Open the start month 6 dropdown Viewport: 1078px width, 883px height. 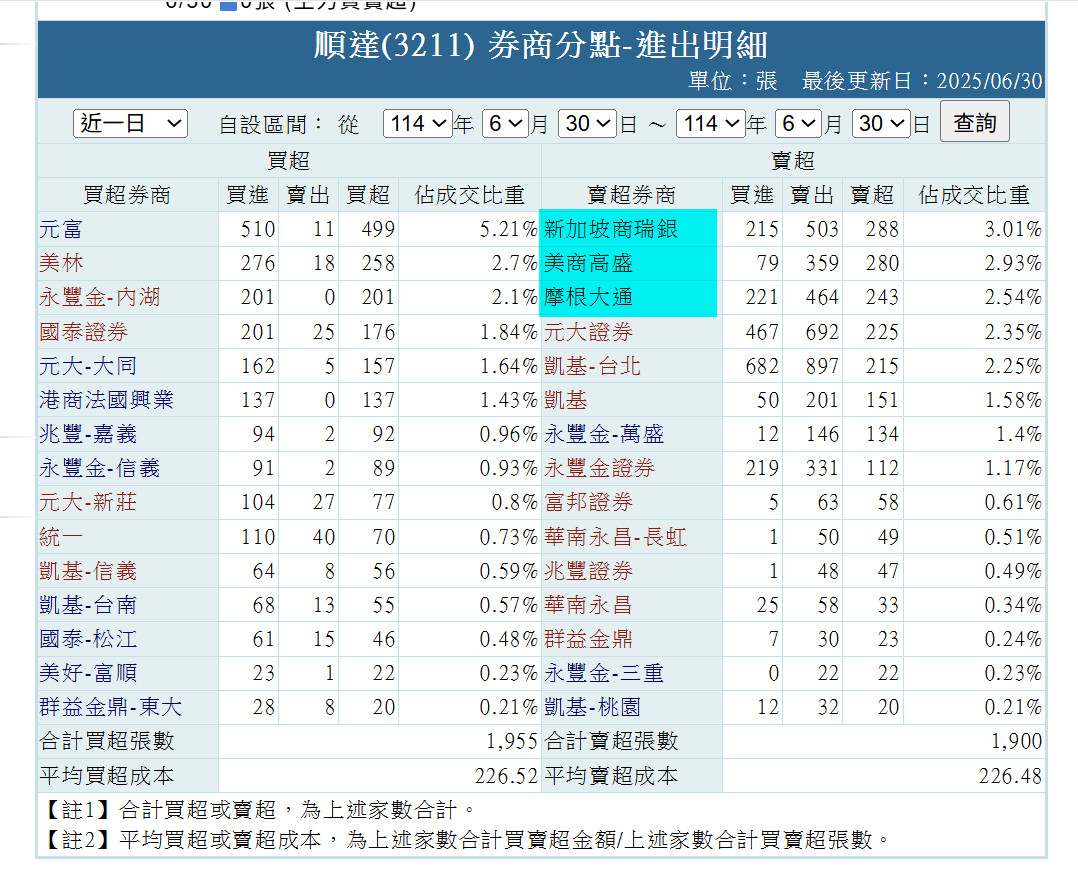pyautogui.click(x=505, y=124)
